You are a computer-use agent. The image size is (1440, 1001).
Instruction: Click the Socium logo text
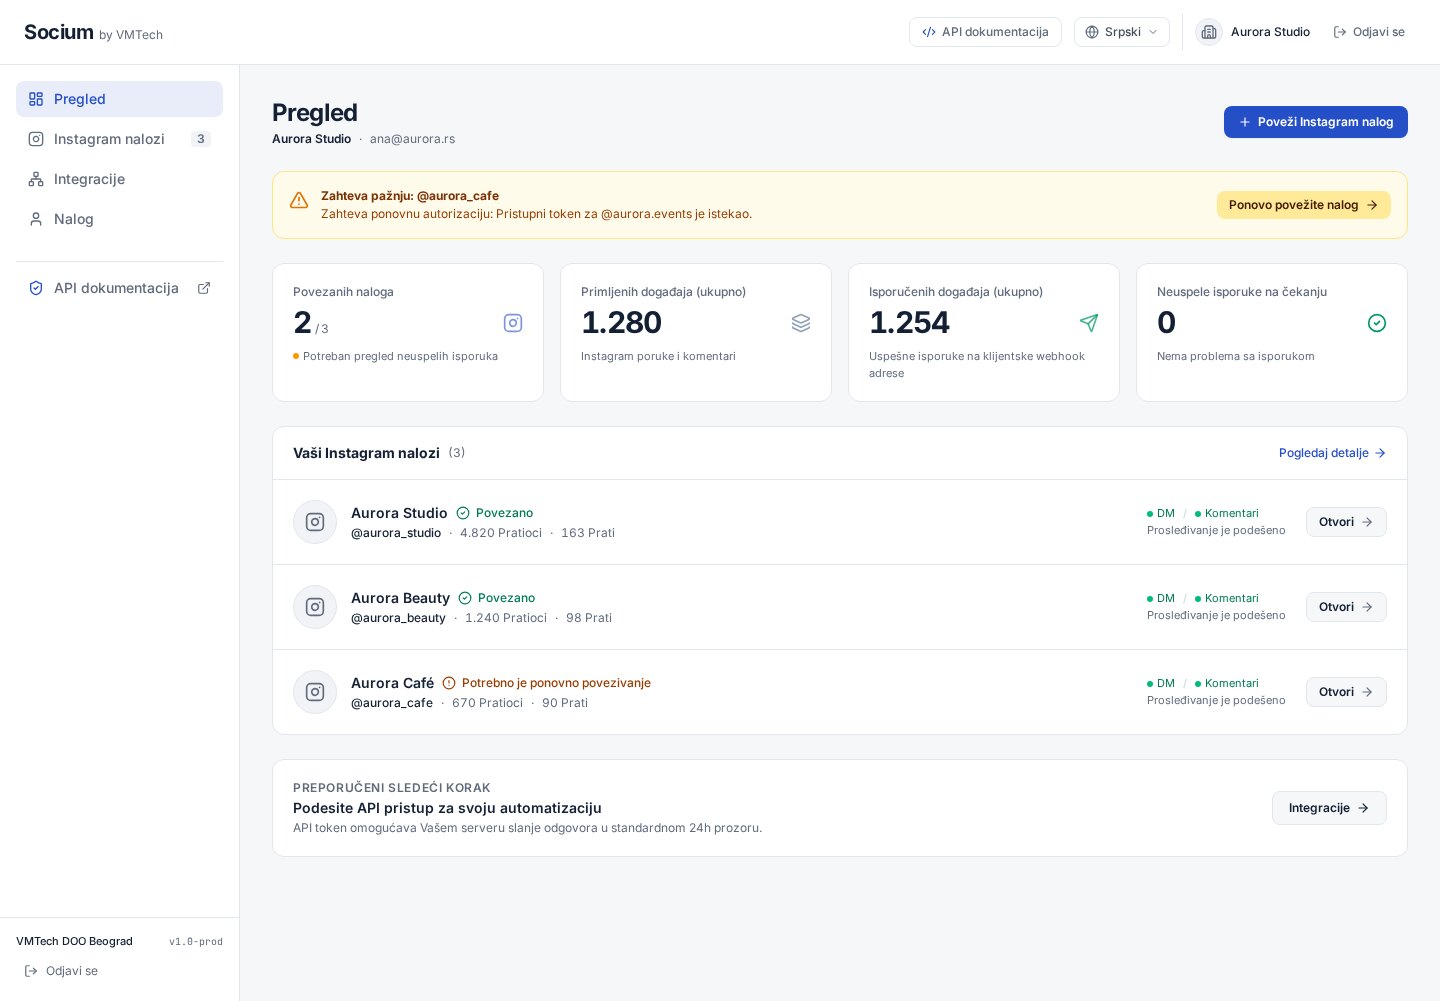coord(59,32)
